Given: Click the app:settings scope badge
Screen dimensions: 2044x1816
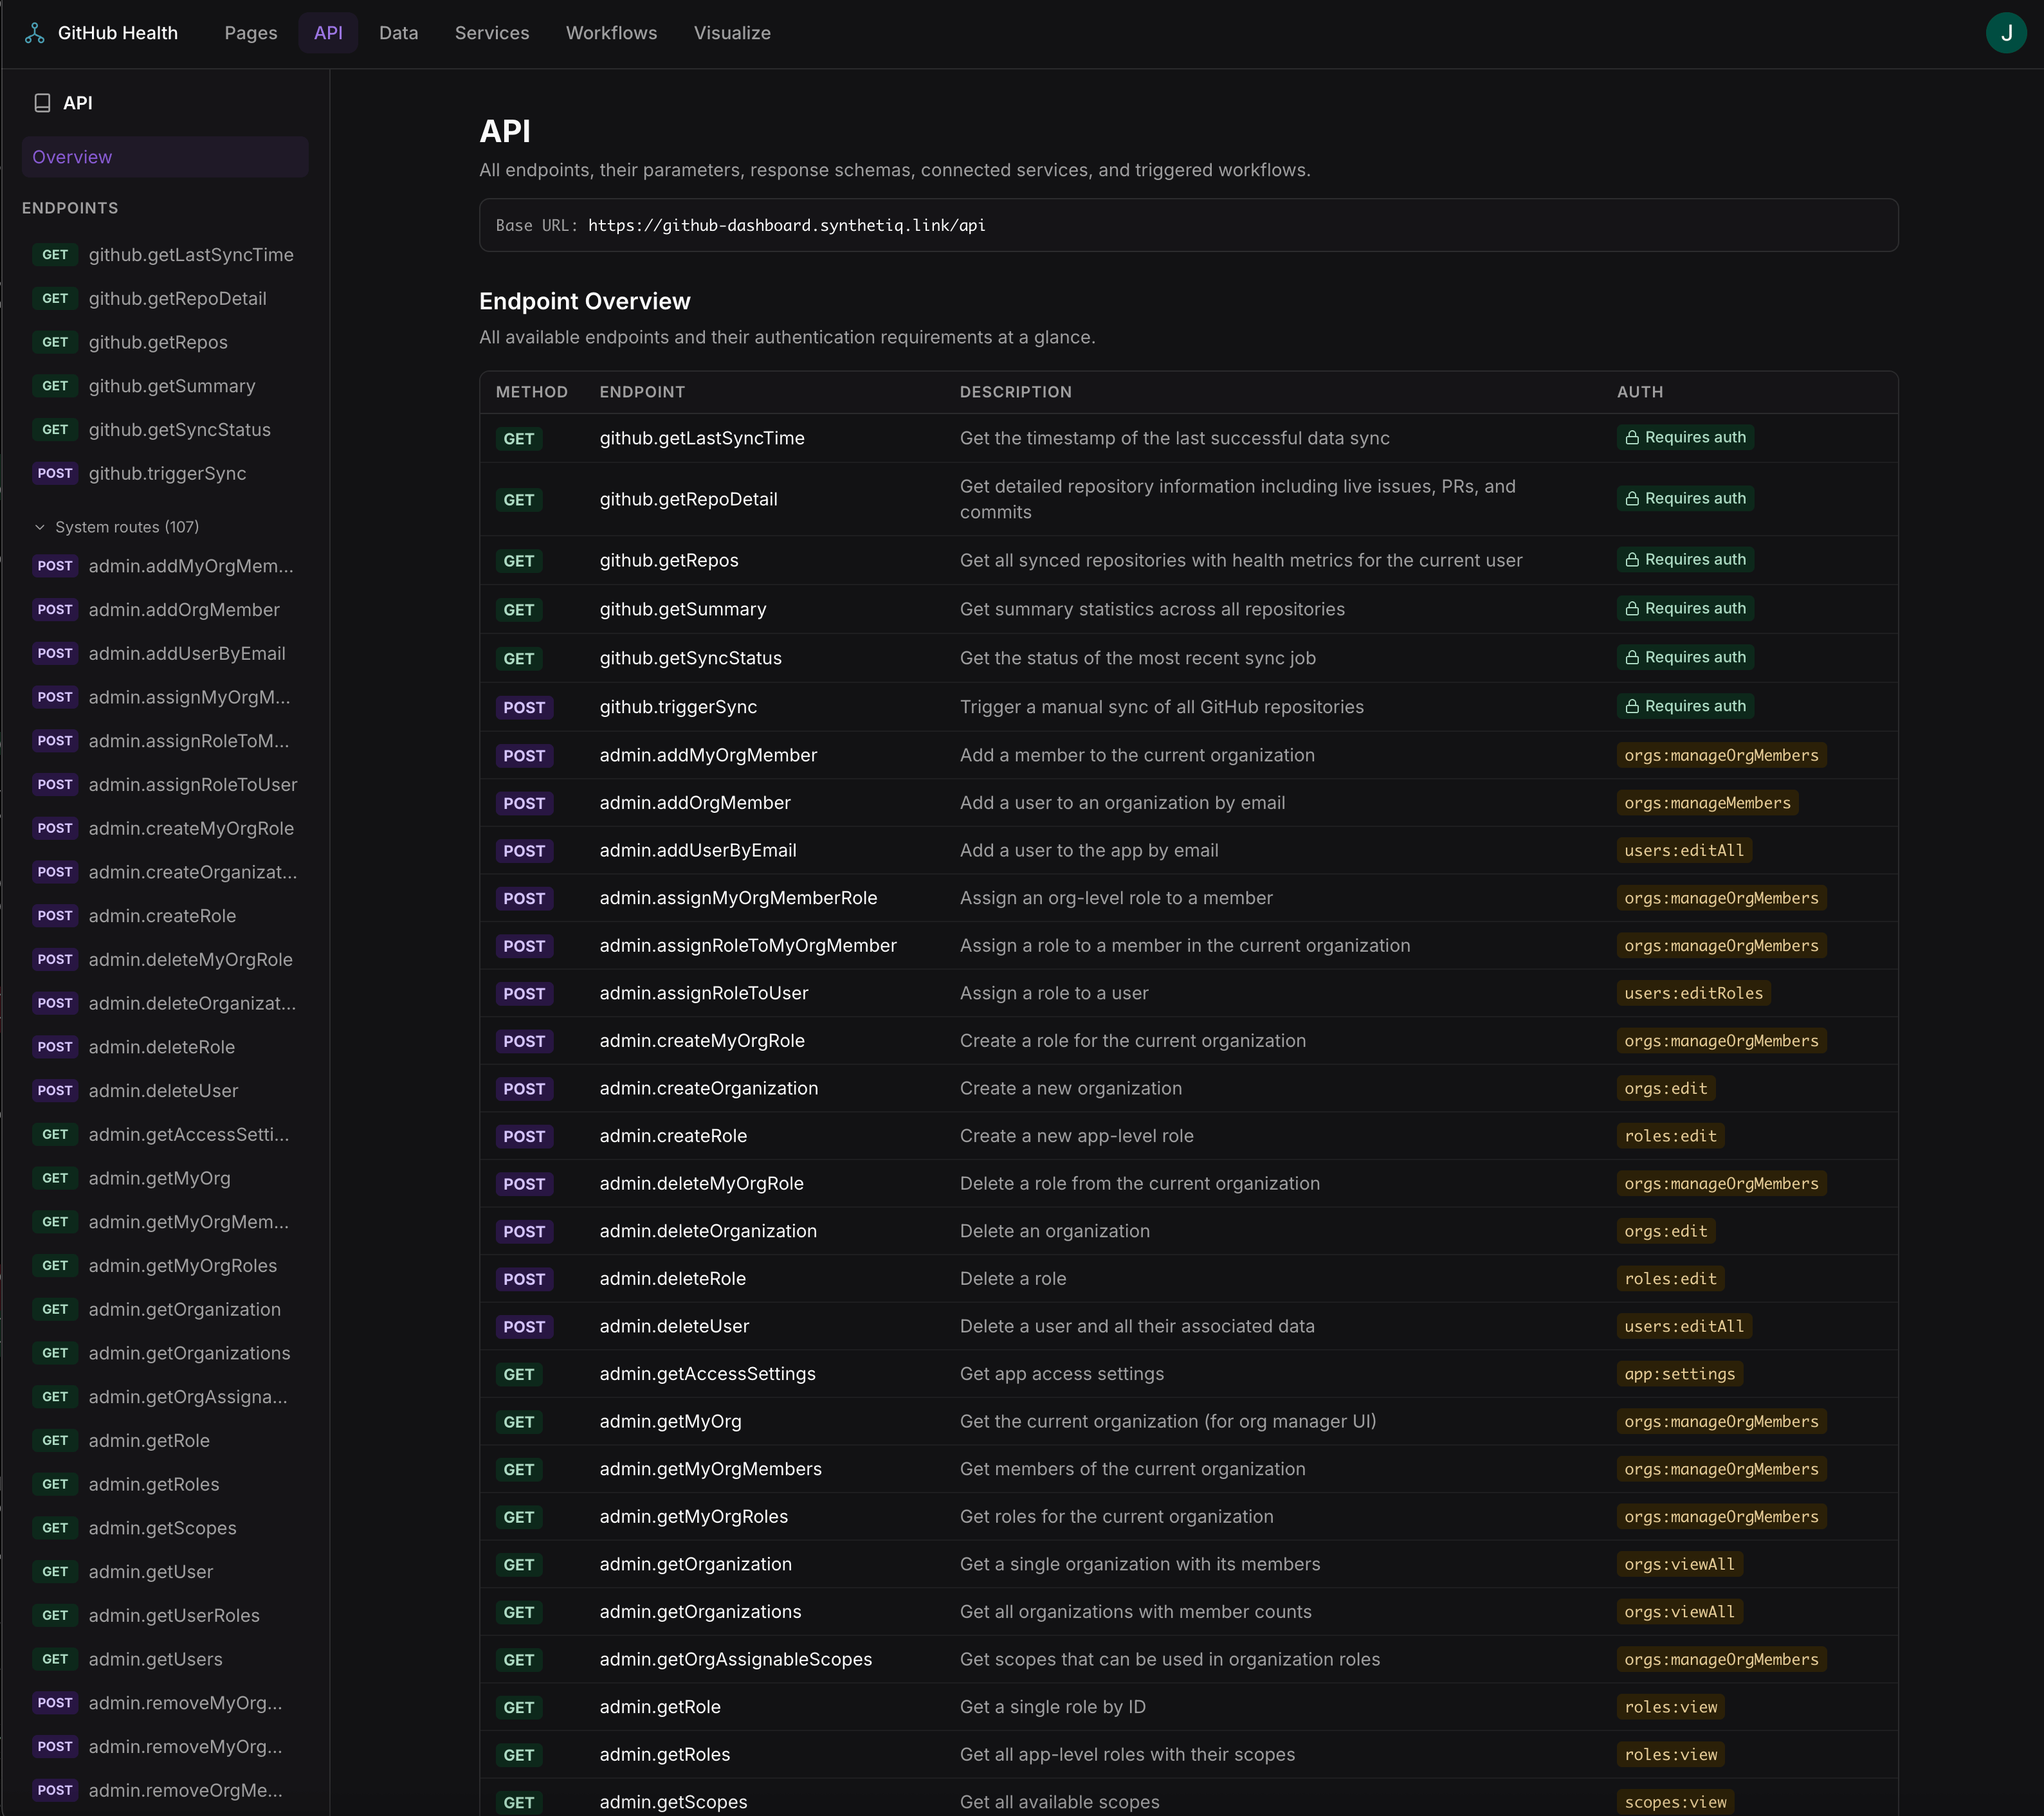Looking at the screenshot, I should point(1679,1374).
